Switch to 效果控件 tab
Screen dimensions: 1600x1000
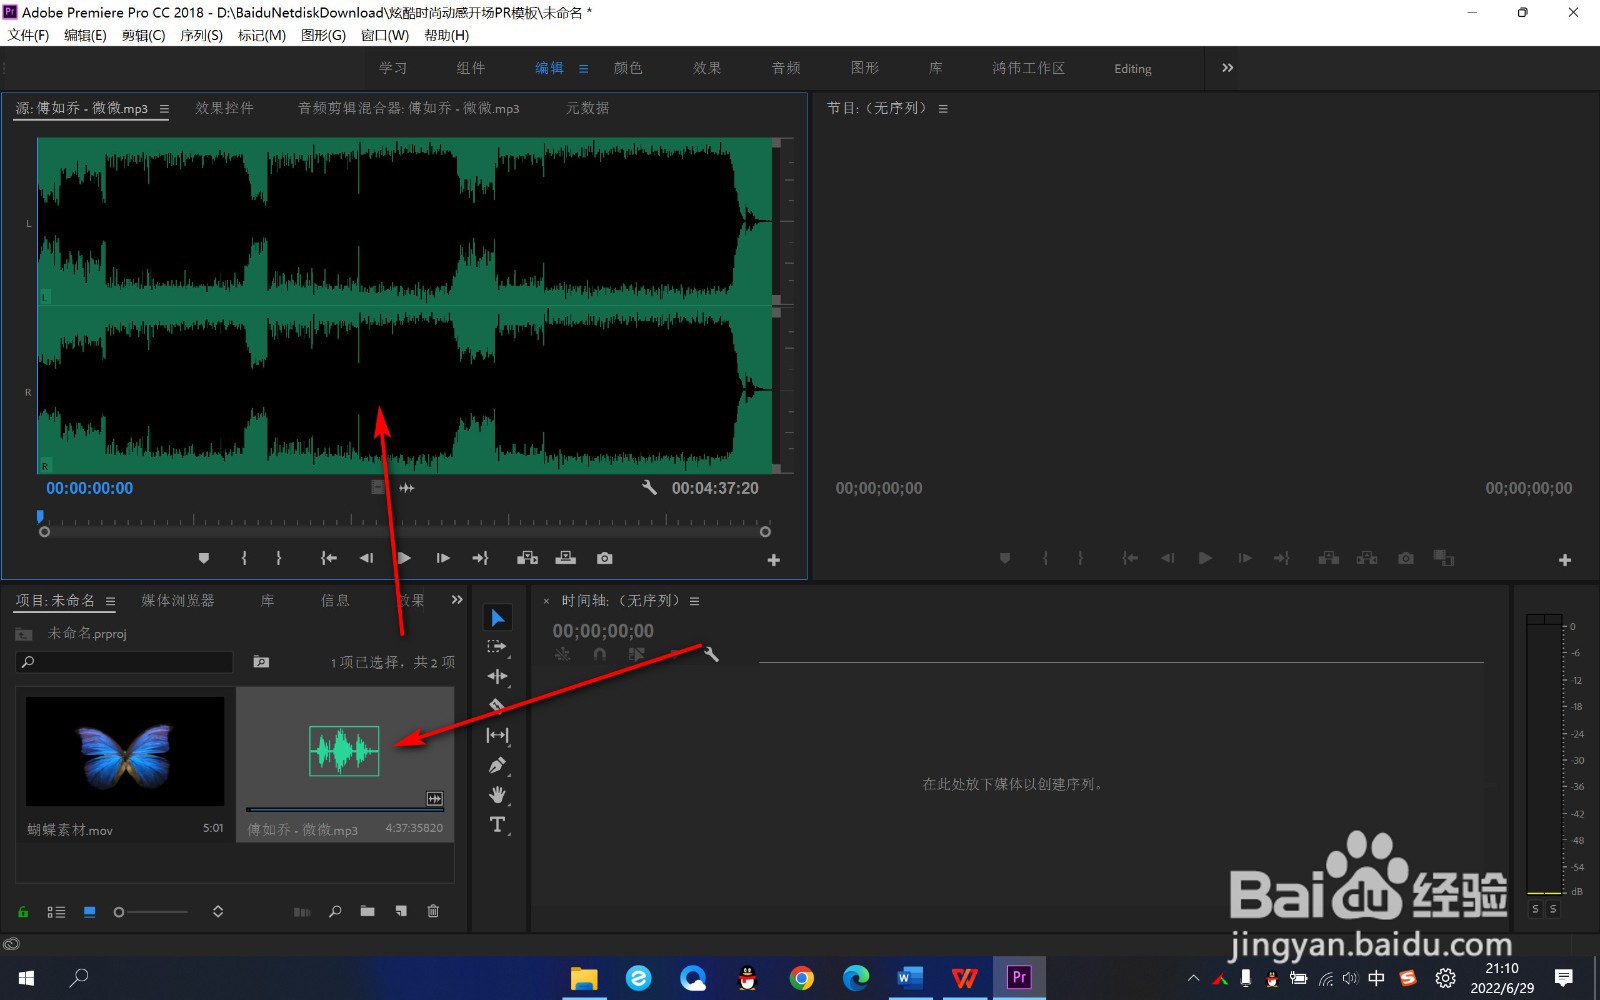[x=224, y=108]
